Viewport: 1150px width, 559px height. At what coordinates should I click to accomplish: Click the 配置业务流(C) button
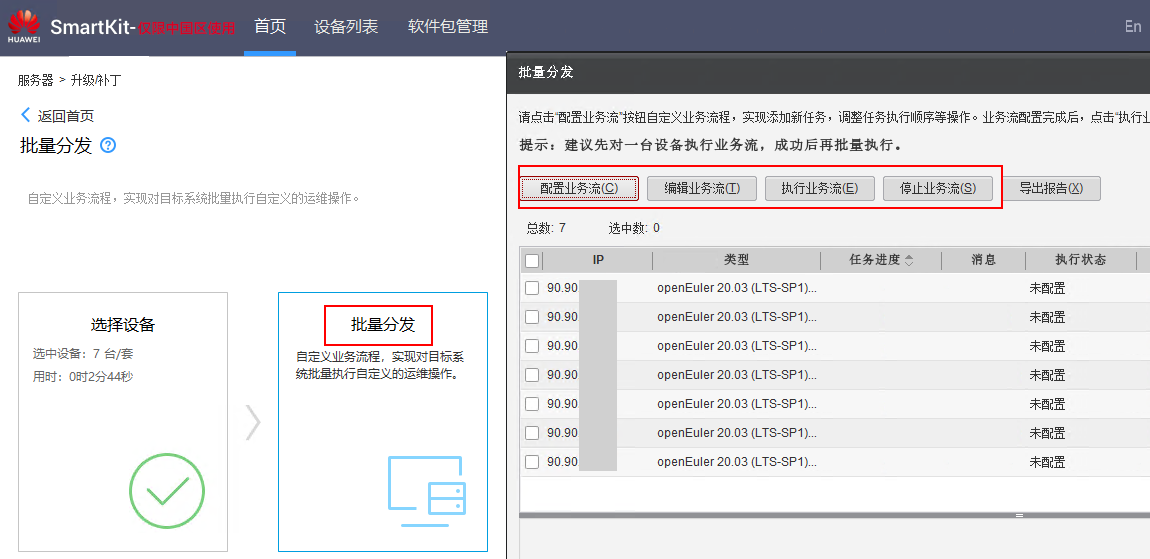pyautogui.click(x=579, y=188)
